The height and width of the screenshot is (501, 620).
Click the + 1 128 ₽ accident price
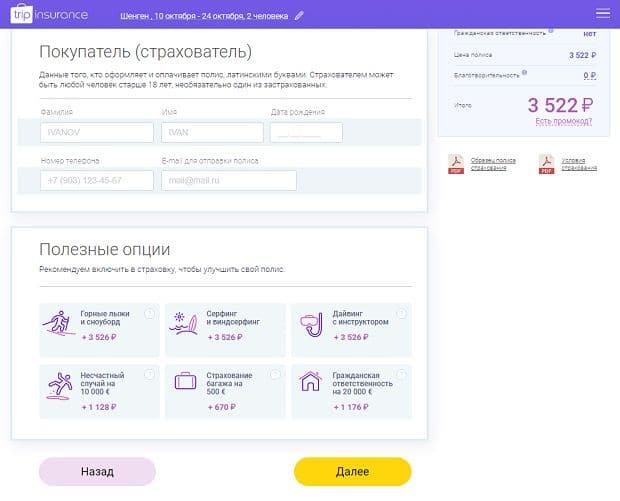pos(99,407)
